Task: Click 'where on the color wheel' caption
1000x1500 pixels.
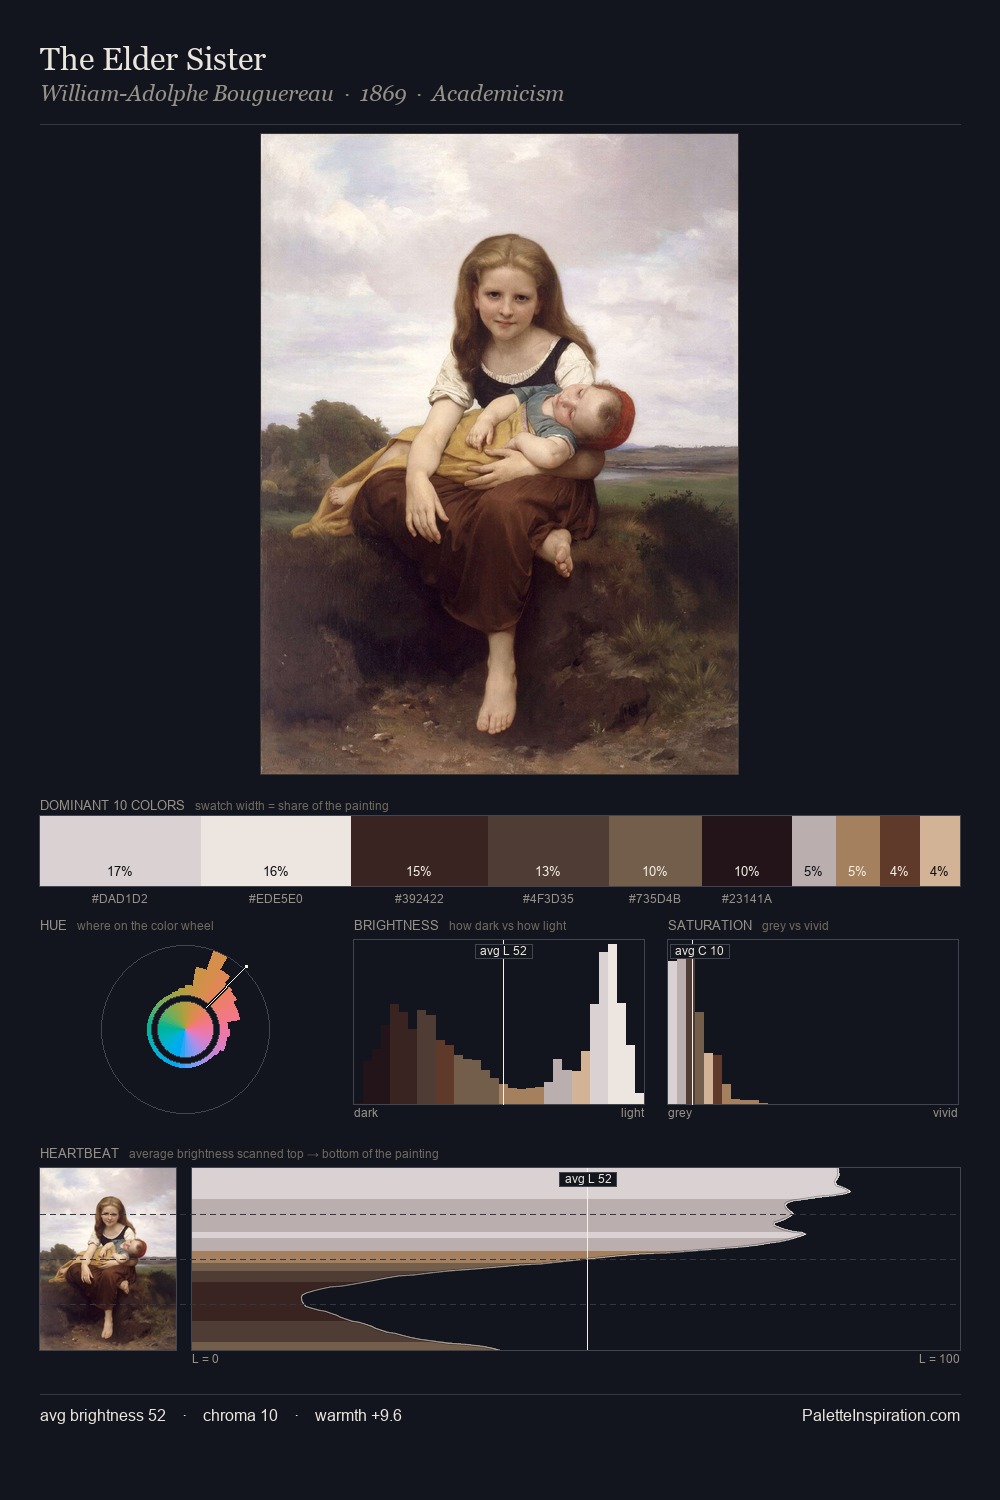Action: 145,926
